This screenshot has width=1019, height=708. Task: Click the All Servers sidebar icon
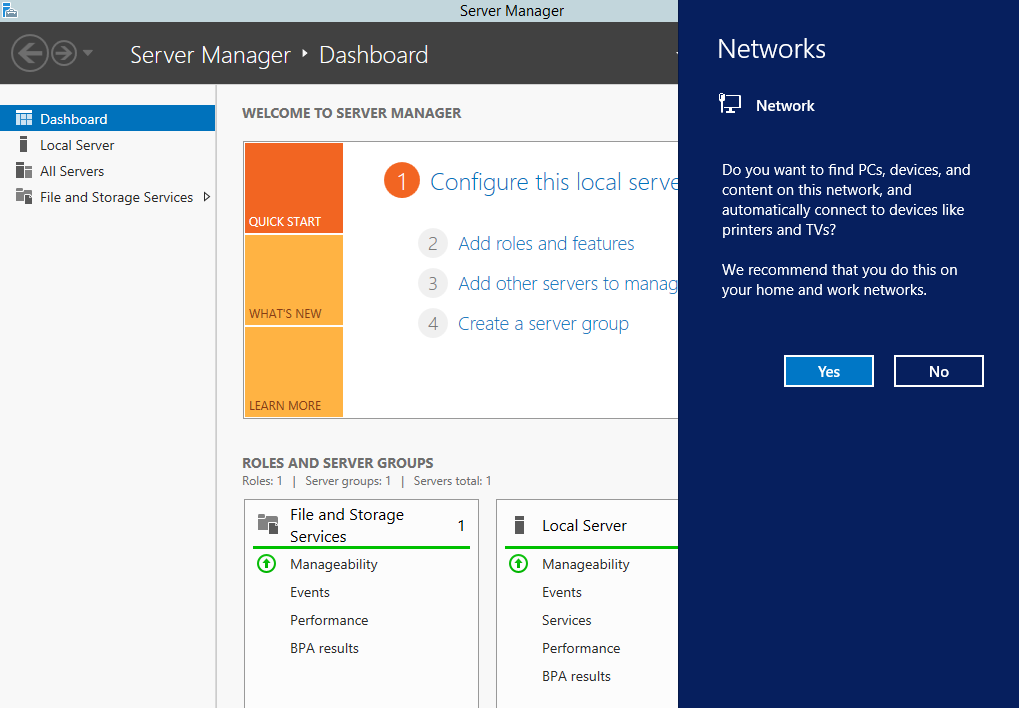[24, 170]
